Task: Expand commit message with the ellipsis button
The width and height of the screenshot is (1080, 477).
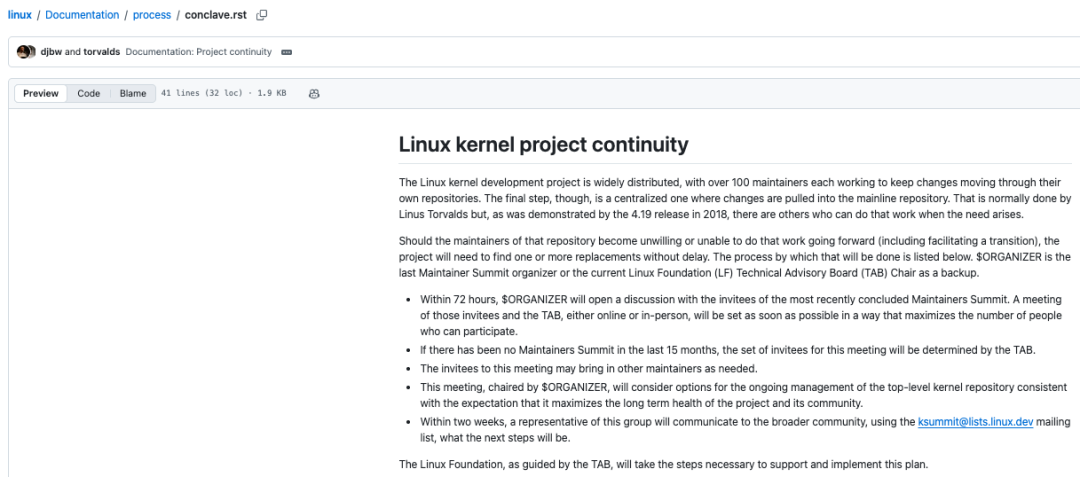Action: click(x=287, y=52)
